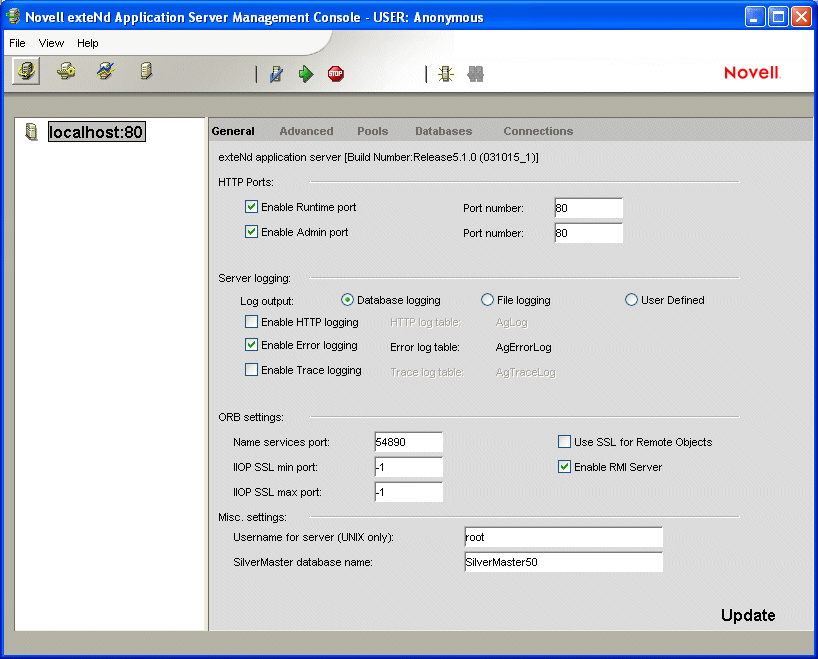Disable the Enable Runtime port checkbox

(x=252, y=207)
